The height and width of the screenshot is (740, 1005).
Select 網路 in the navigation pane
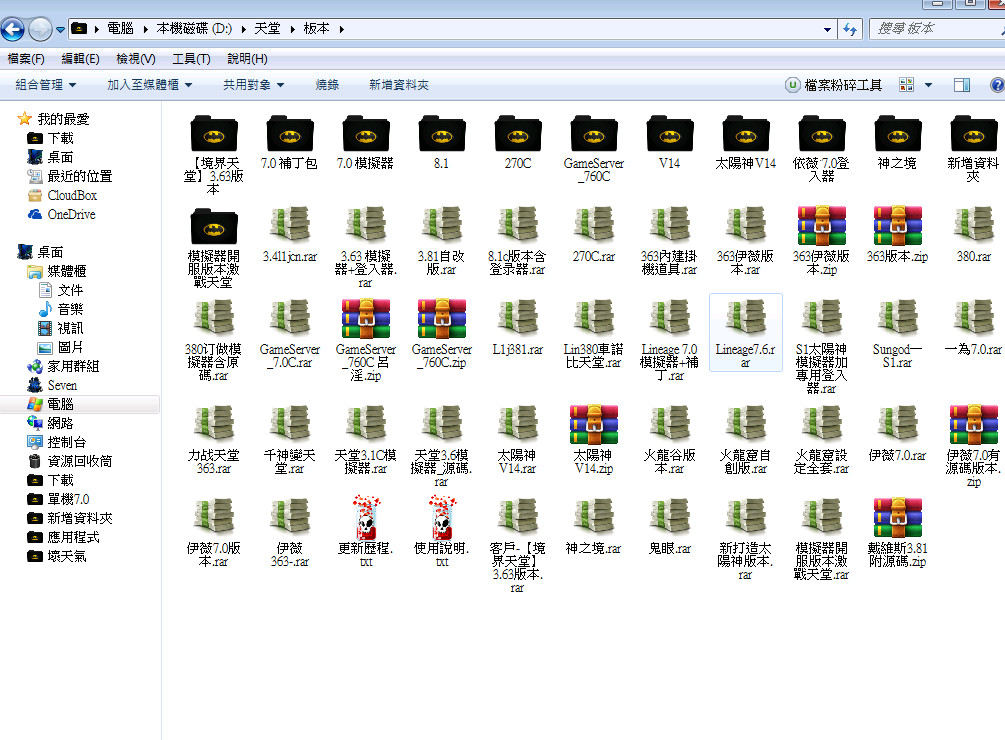(x=60, y=423)
